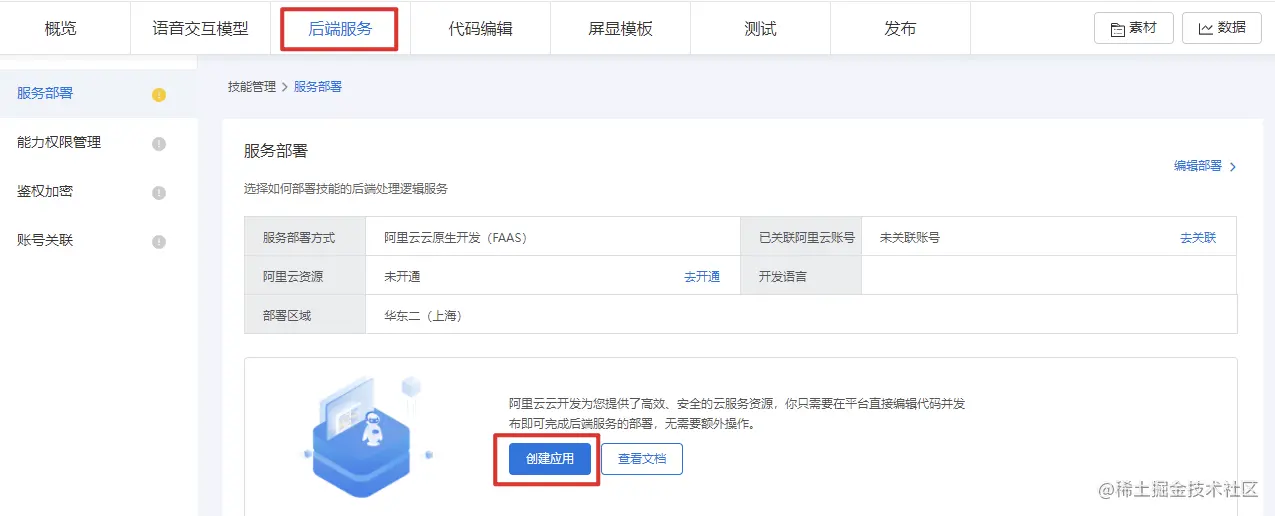This screenshot has width=1275, height=516.
Task: Click the folder icon on 素材 button
Action: pos(1117,28)
